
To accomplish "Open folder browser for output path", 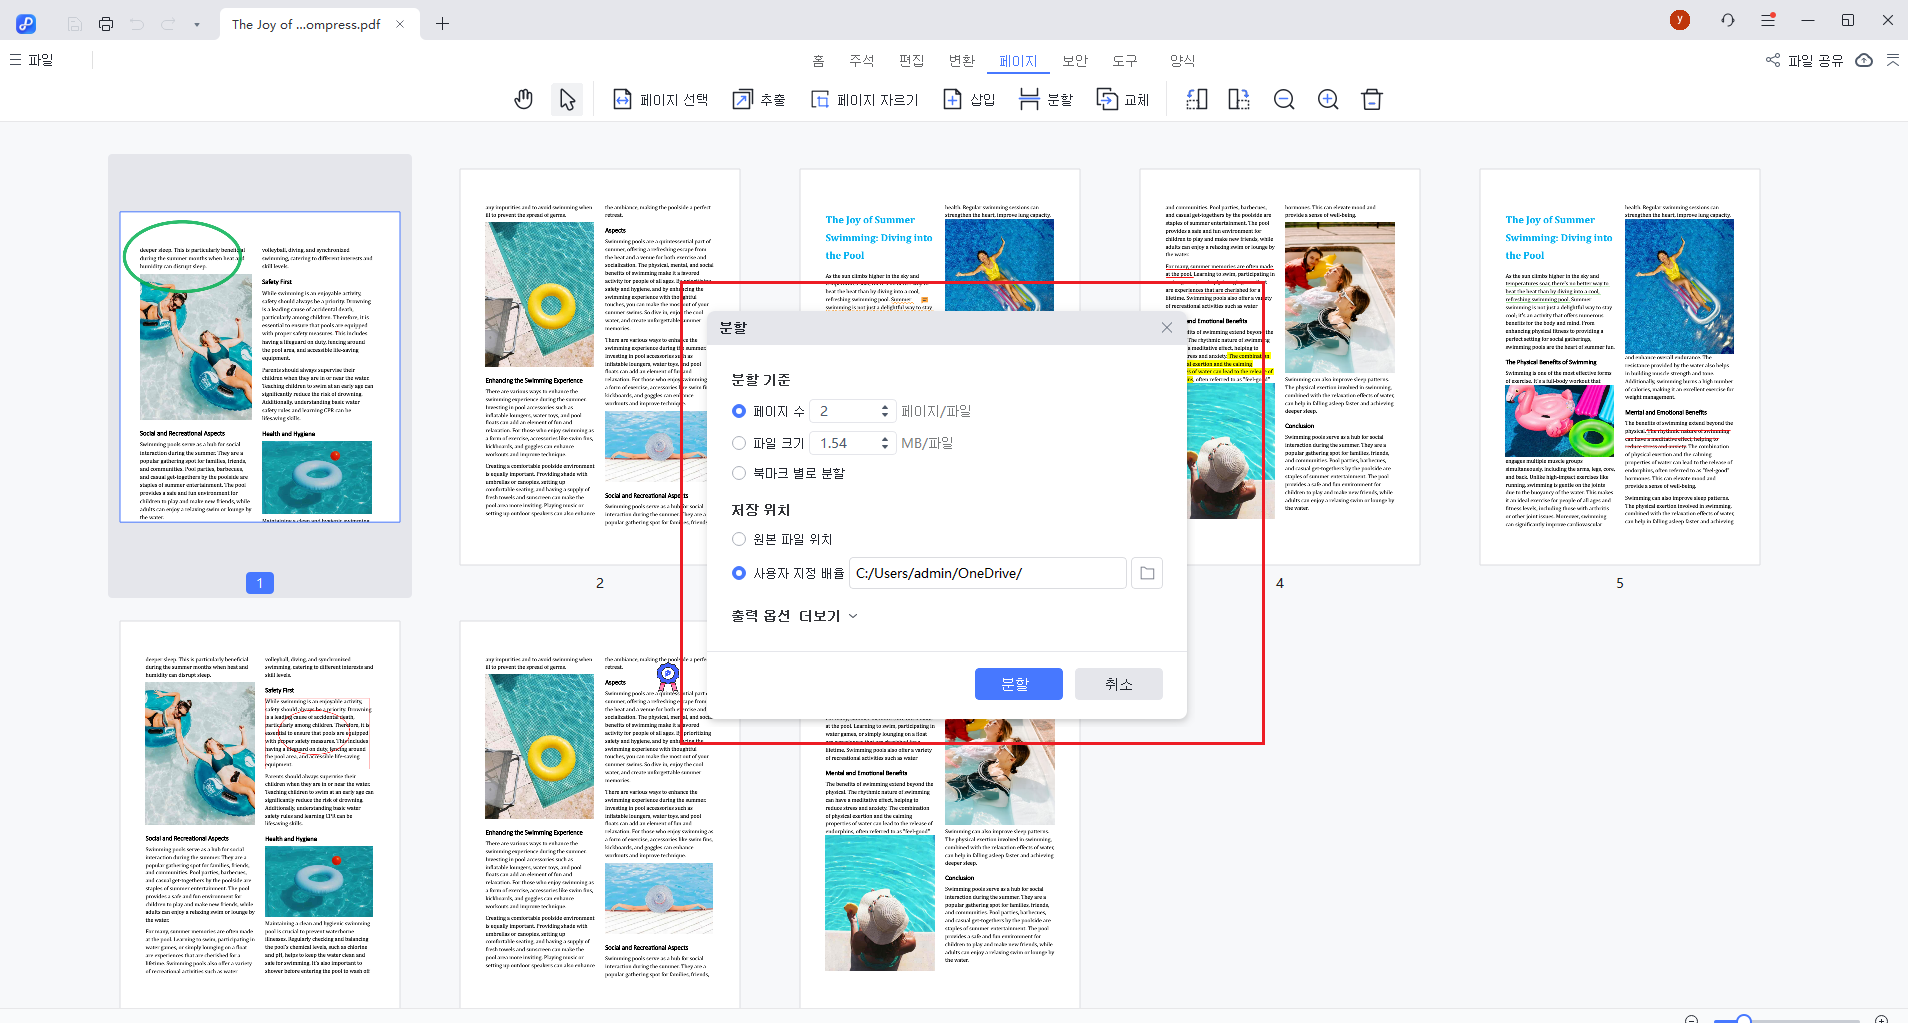I will point(1147,572).
